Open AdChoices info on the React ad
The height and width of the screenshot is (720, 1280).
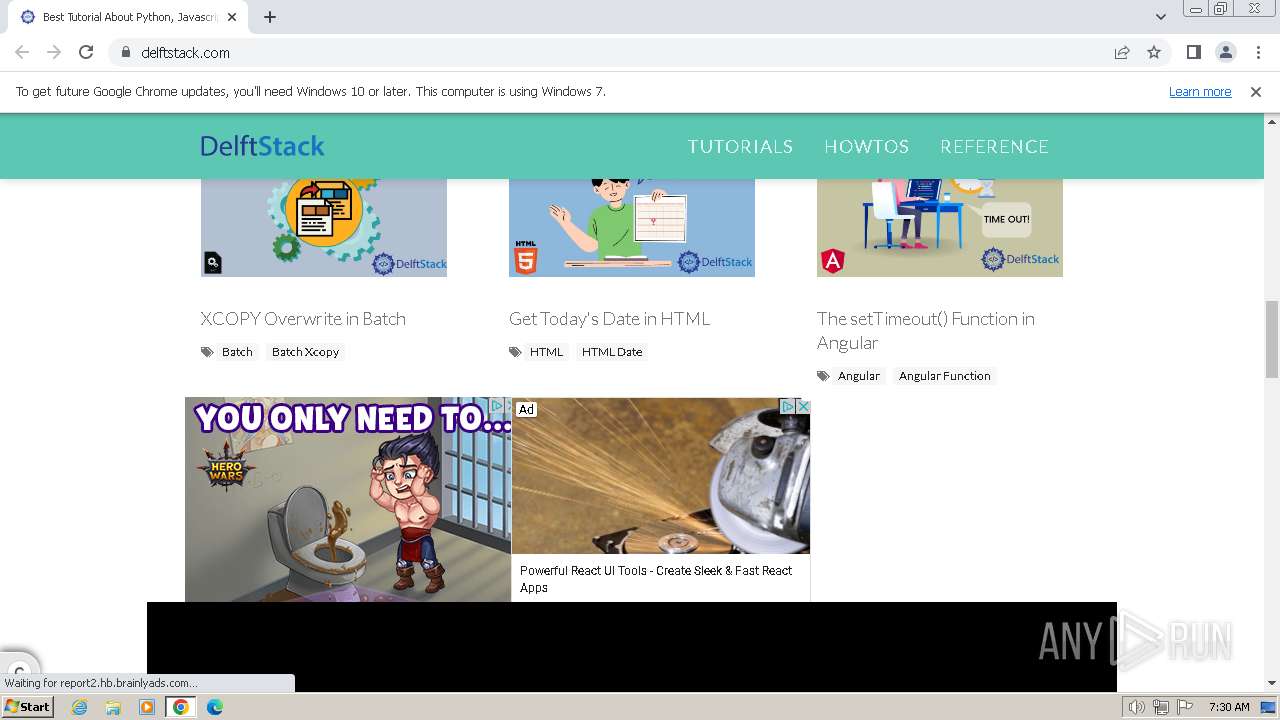pos(788,406)
